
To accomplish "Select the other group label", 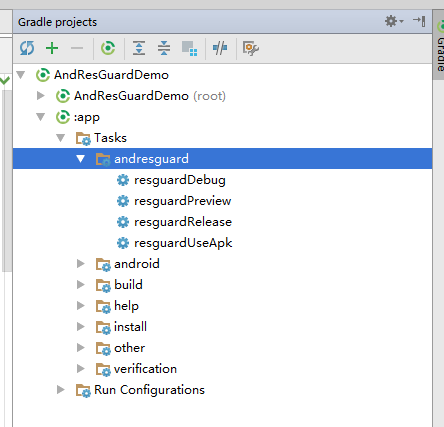I will (129, 348).
